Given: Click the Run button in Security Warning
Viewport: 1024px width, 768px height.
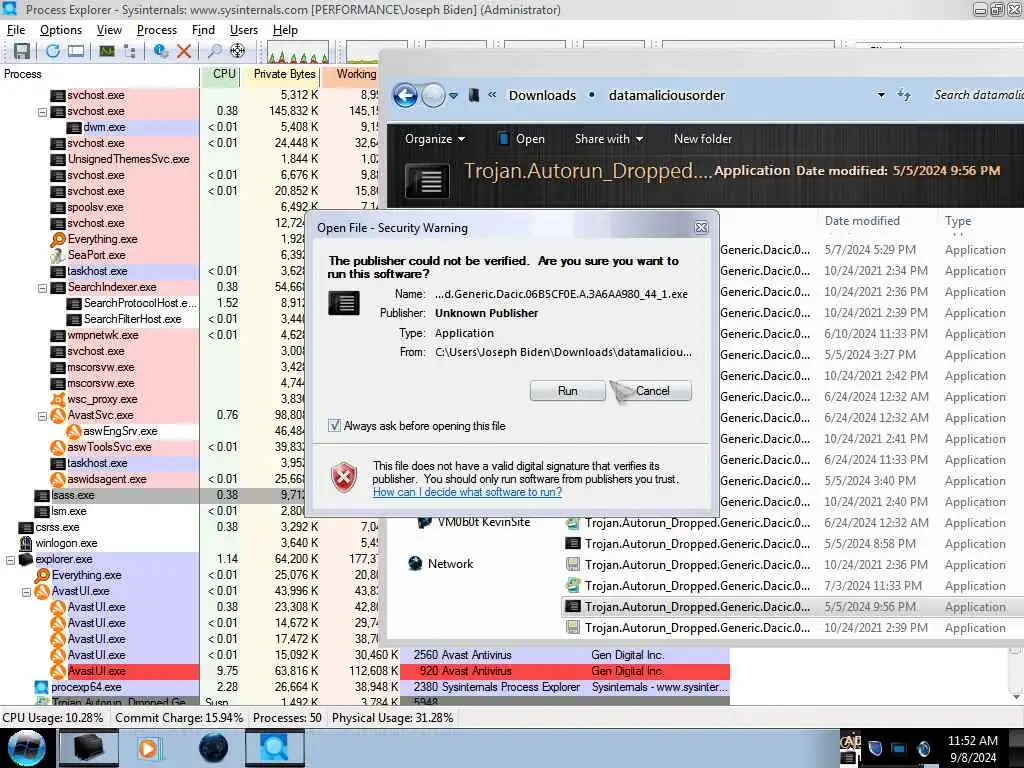Looking at the screenshot, I should [x=568, y=391].
